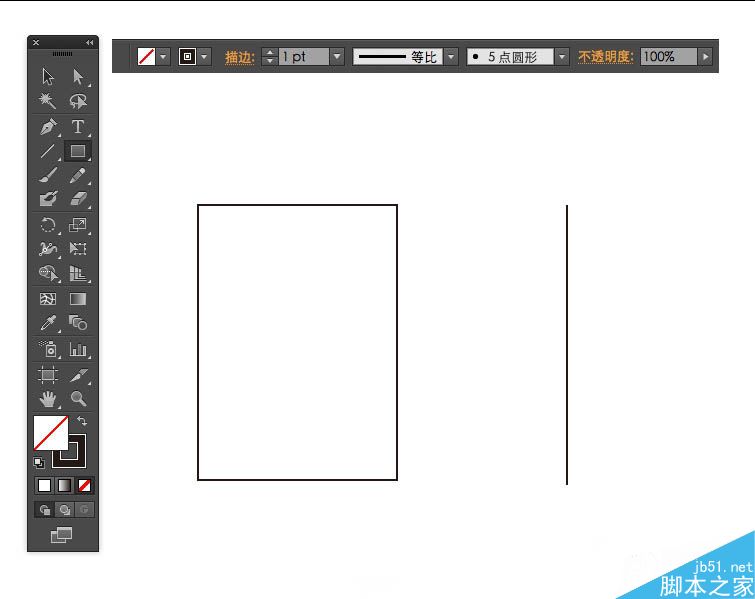Viewport: 755px width, 599px height.
Task: Select the Symbol Sprayer tool
Action: [x=48, y=349]
